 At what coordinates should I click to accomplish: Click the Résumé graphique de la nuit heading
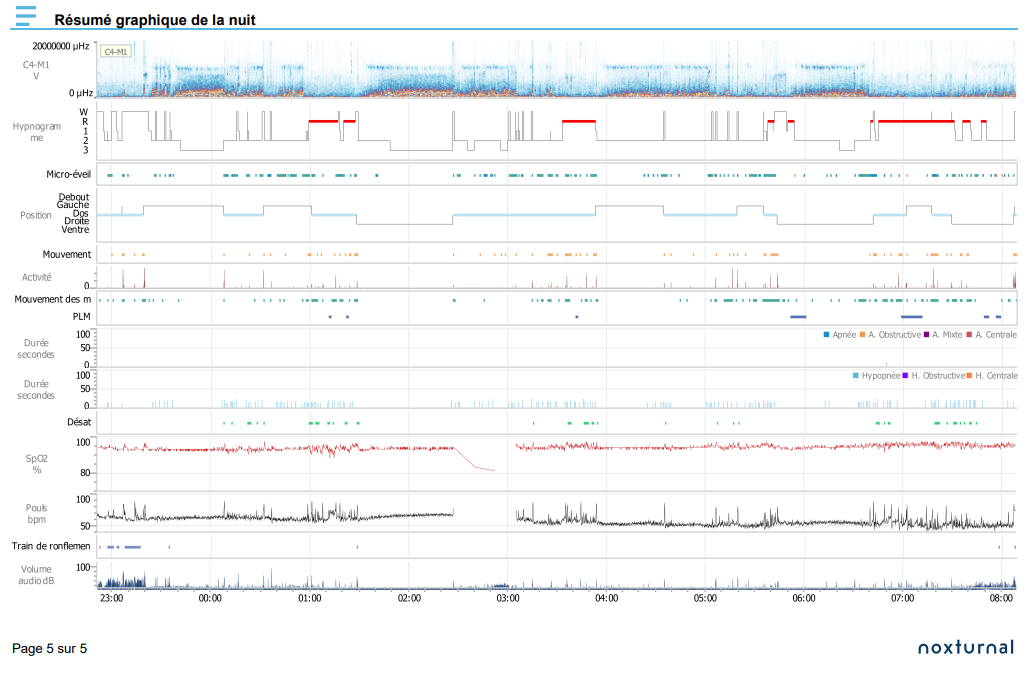coord(155,20)
